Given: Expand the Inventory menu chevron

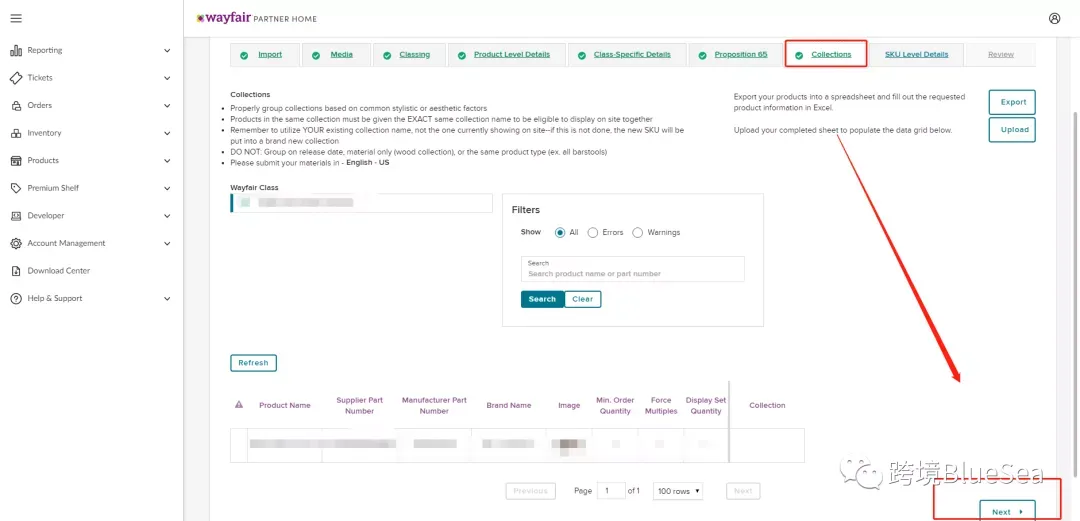Looking at the screenshot, I should coord(167,133).
